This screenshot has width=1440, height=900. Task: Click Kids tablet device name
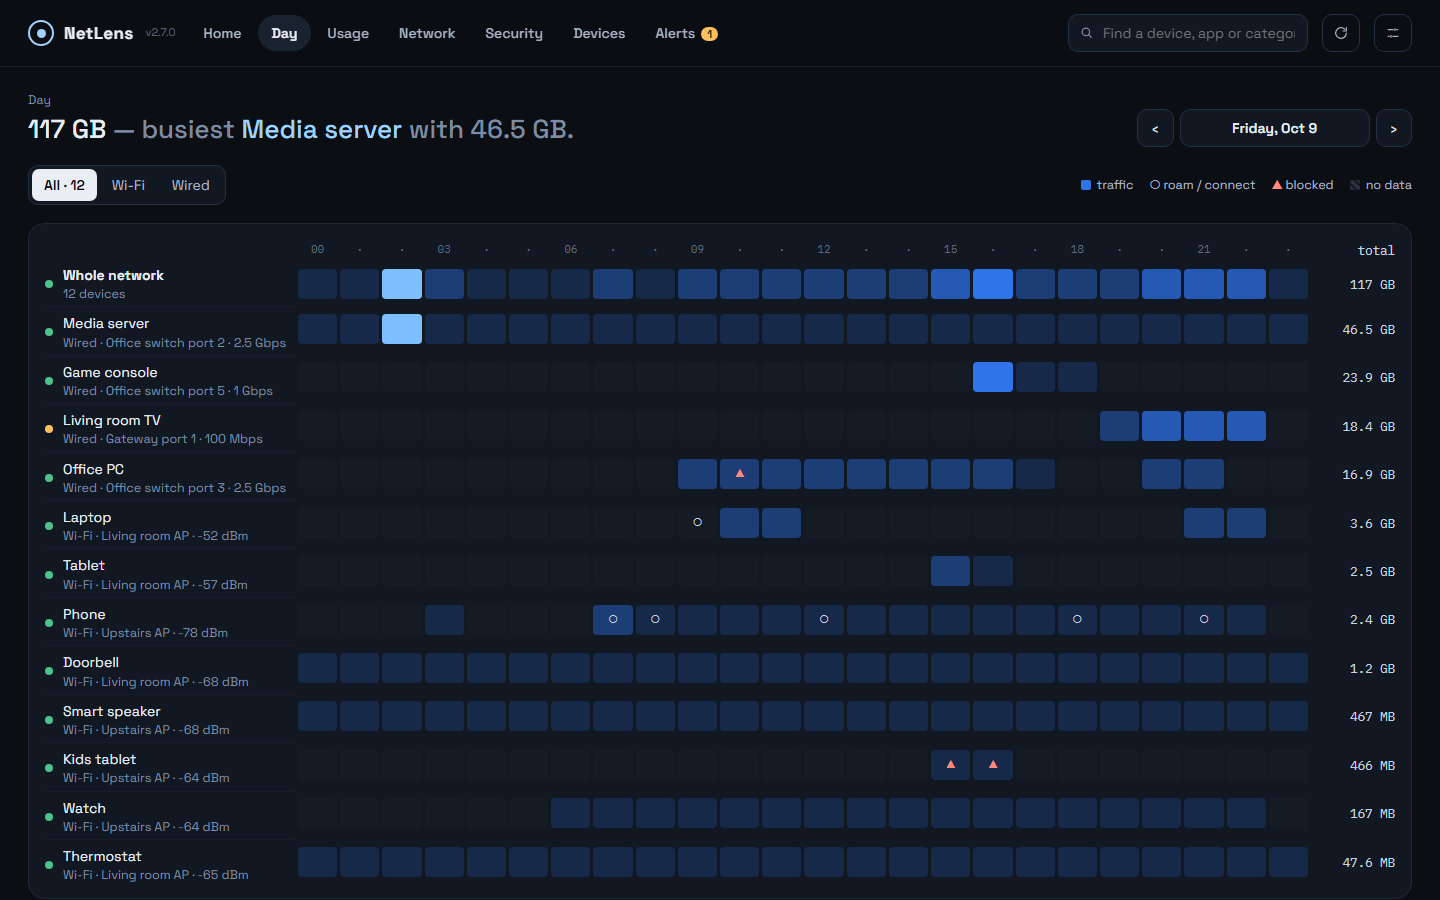pyautogui.click(x=99, y=759)
